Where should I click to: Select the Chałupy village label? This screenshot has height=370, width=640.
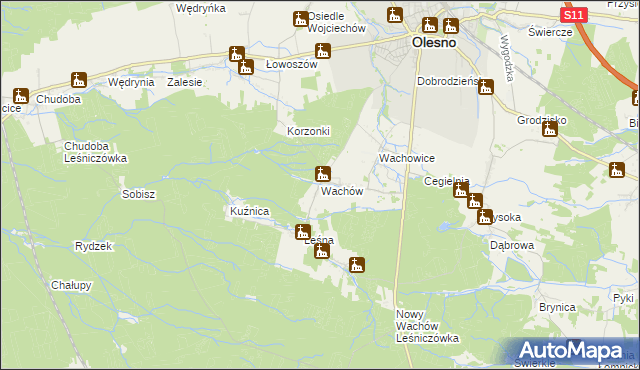click(x=71, y=286)
